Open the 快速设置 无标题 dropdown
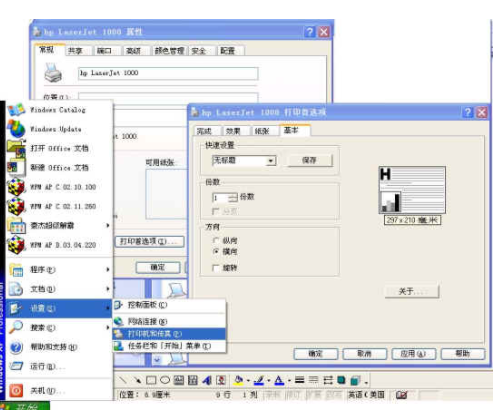Image resolution: width=497 pixels, height=410 pixels. 244,161
